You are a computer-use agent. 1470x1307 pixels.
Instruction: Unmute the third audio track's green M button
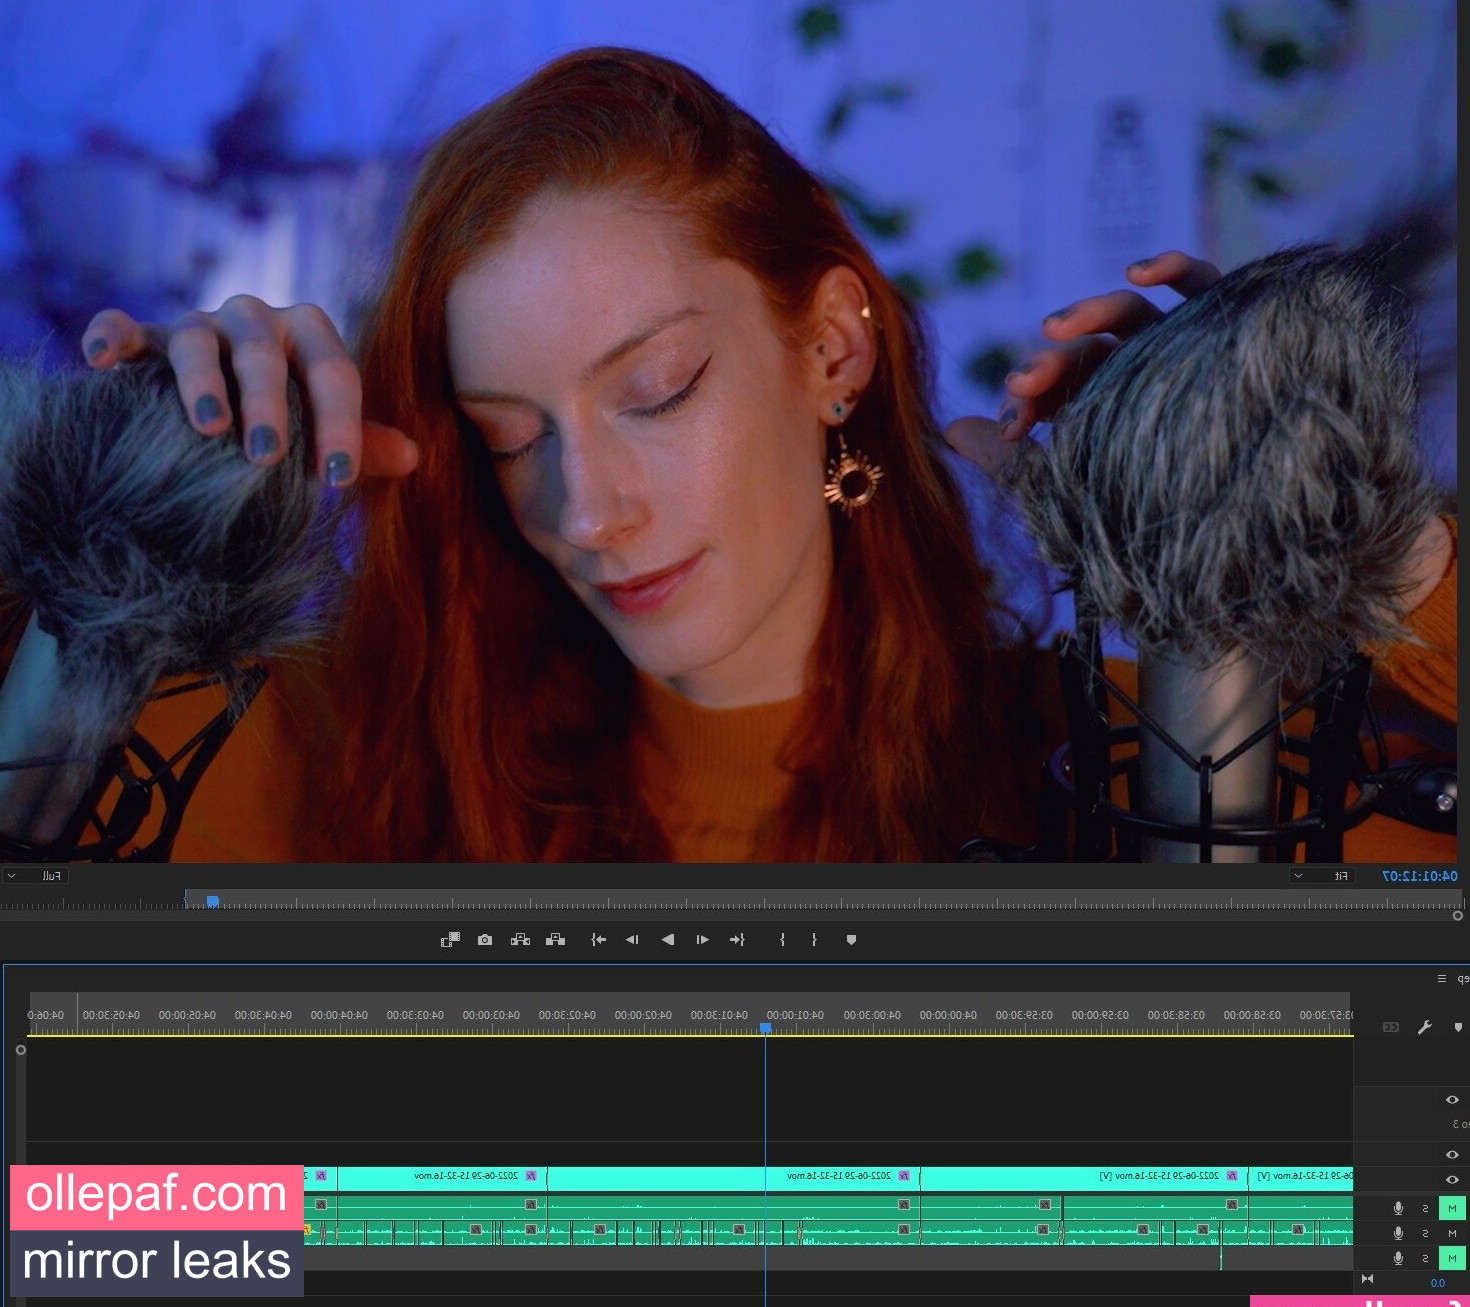click(1452, 1258)
